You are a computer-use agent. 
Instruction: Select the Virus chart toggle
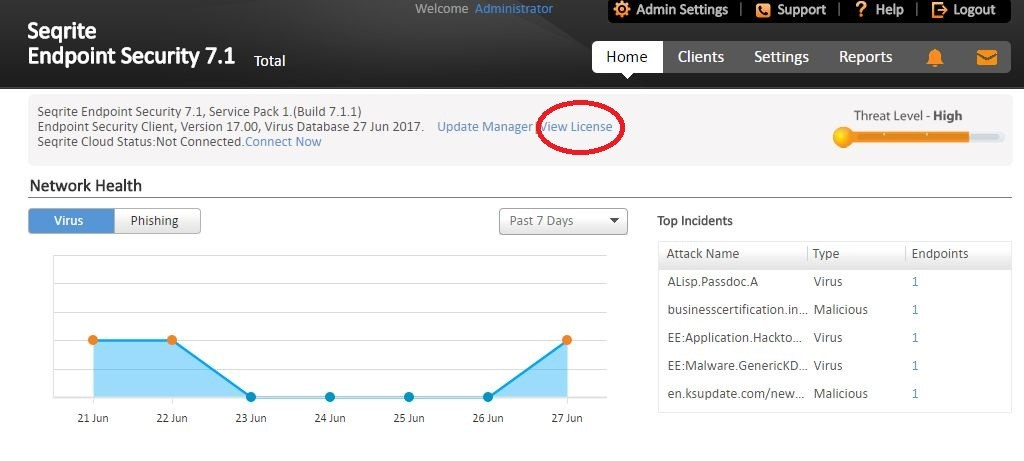(x=71, y=221)
